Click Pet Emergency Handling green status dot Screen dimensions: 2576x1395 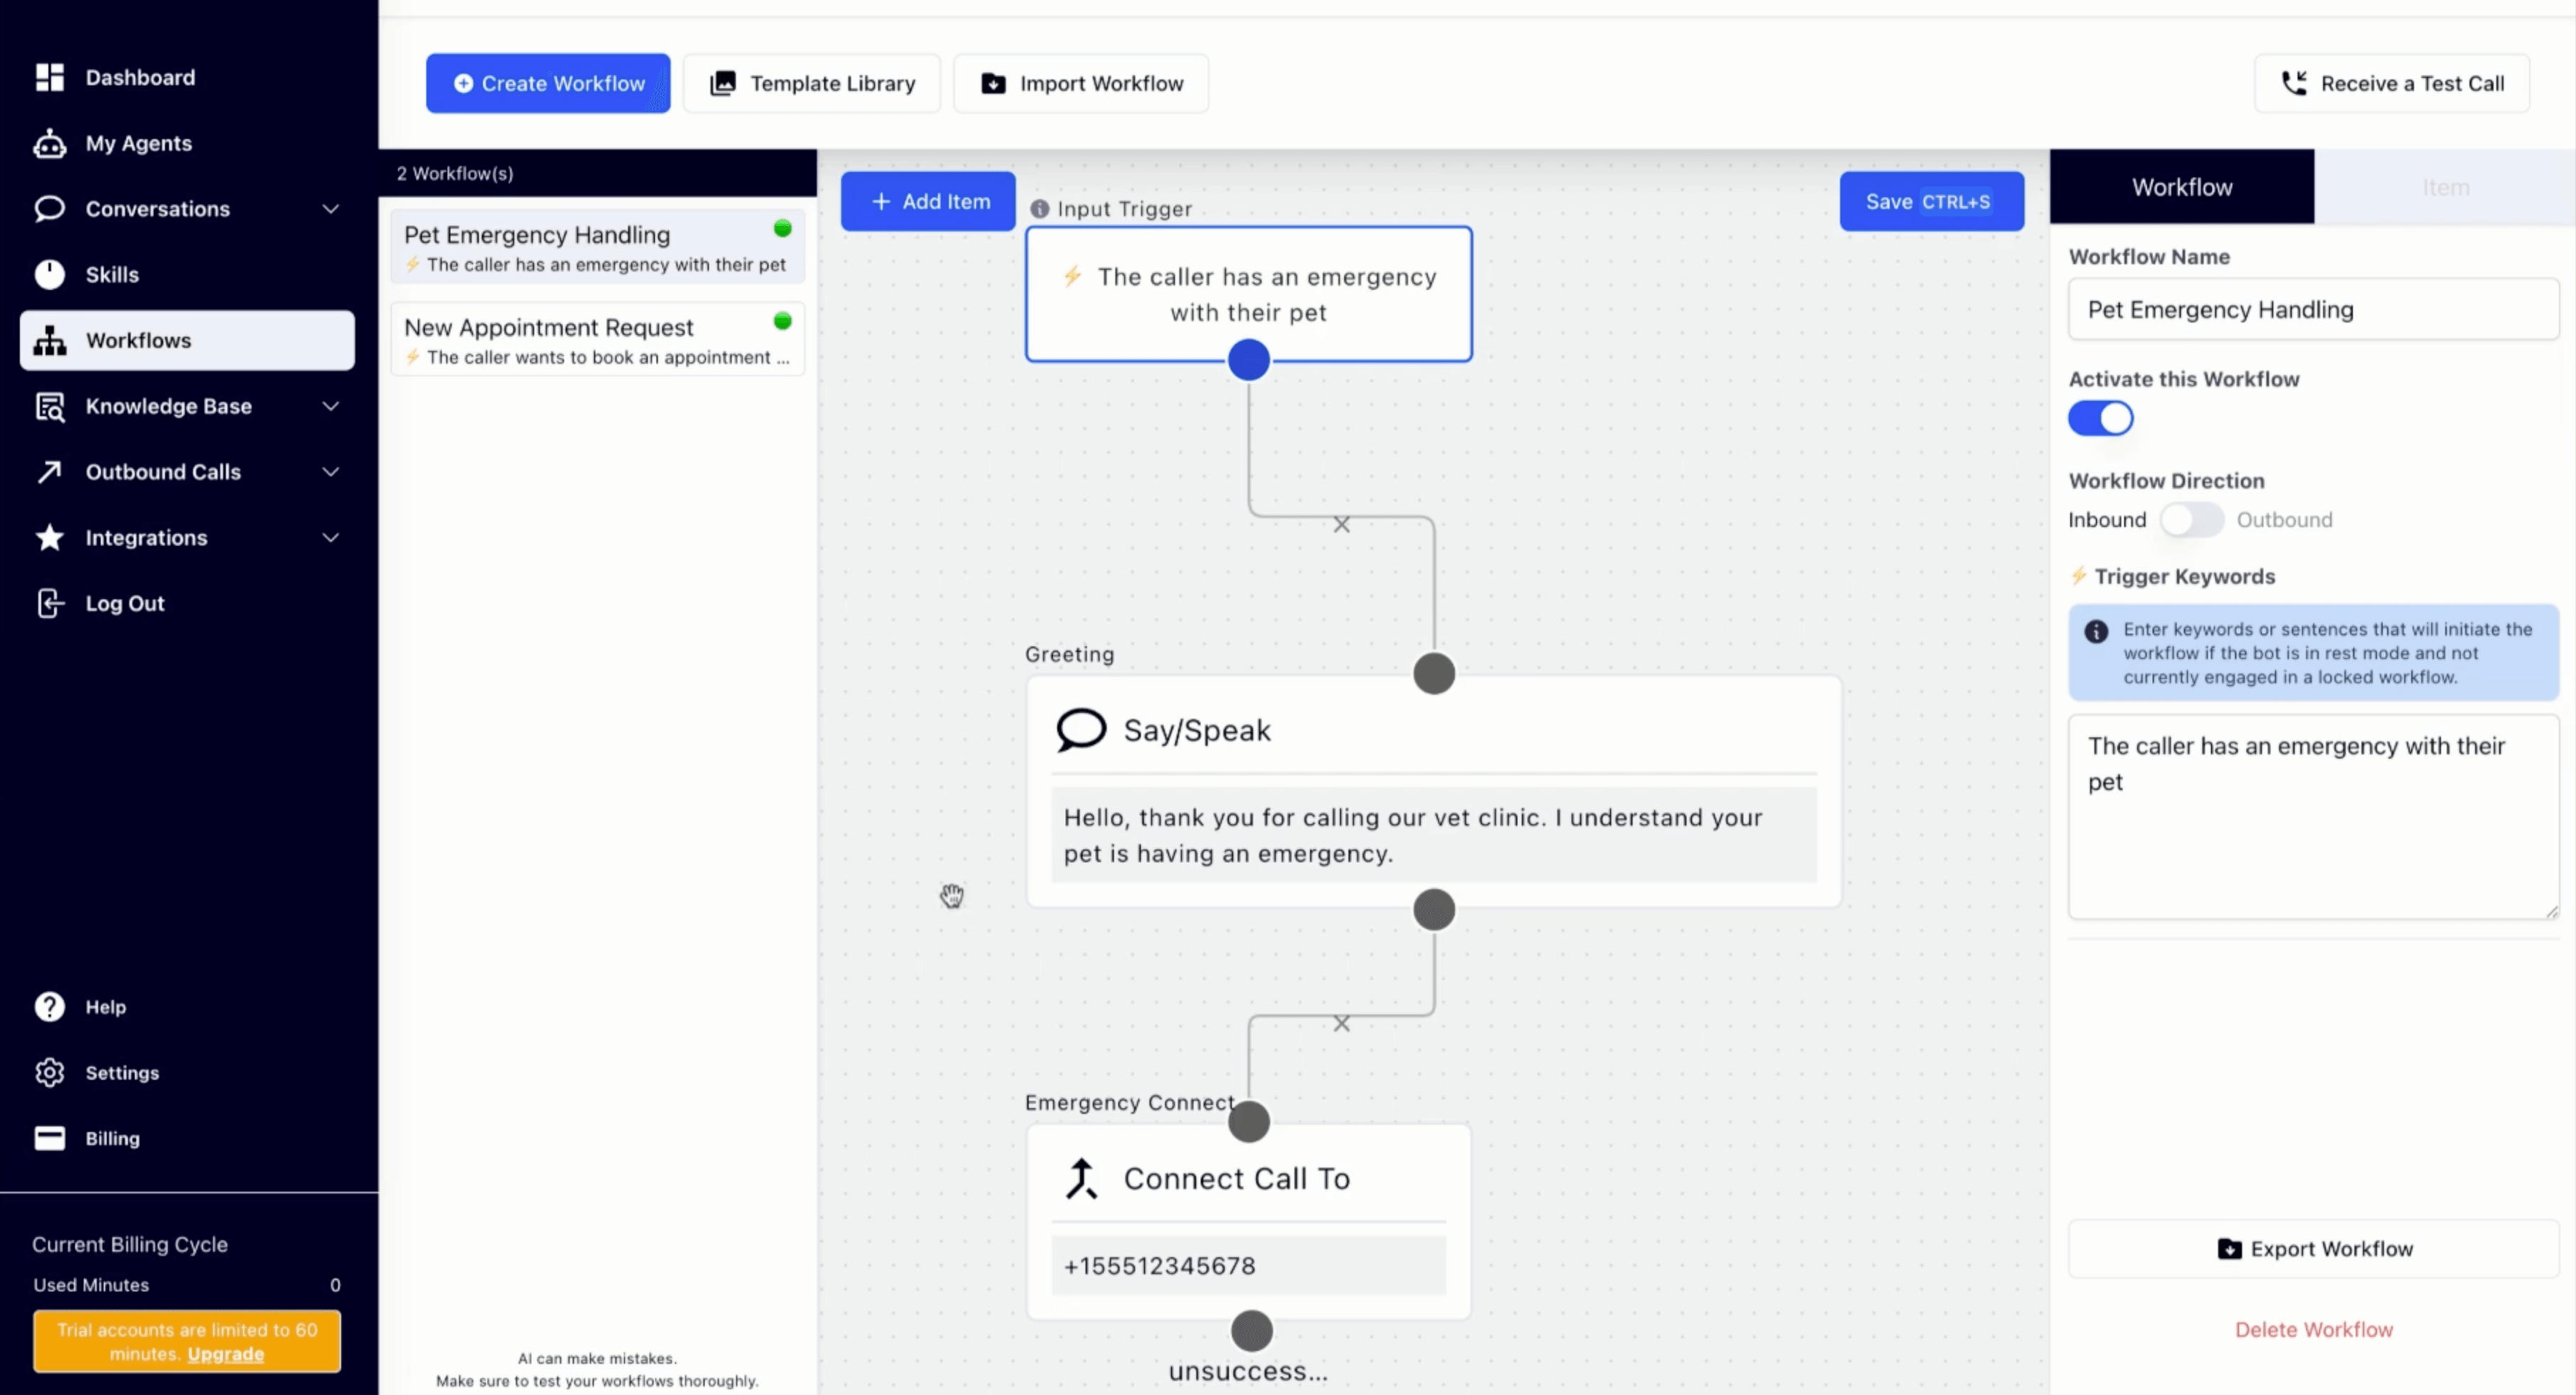click(x=783, y=229)
